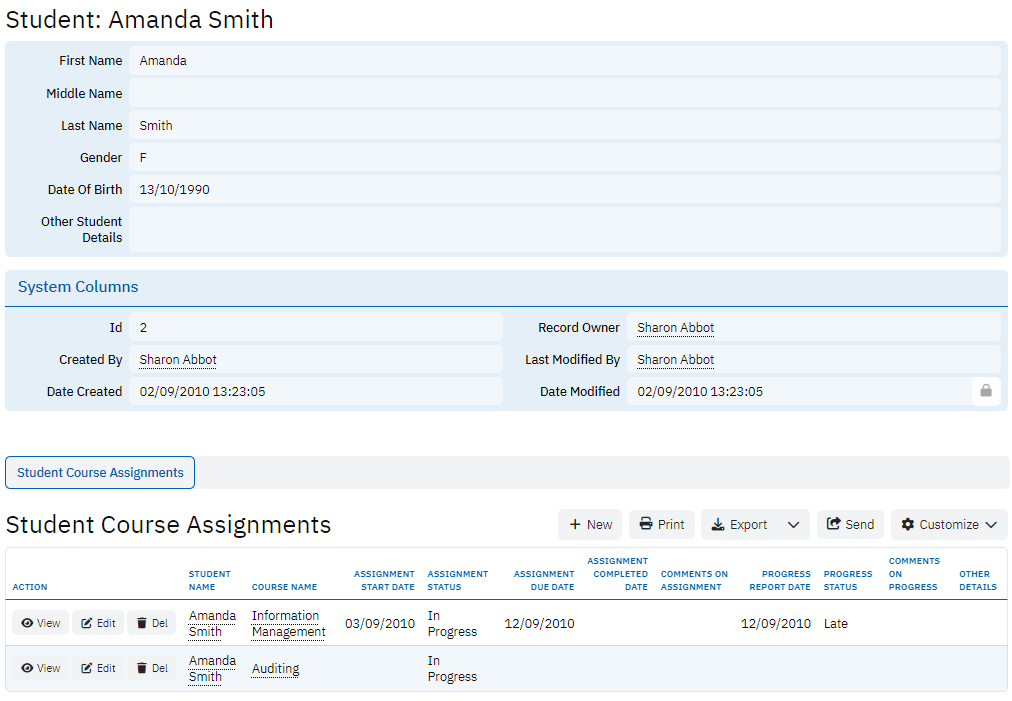
Task: Delete the Auditing assignment row
Action: pos(152,668)
